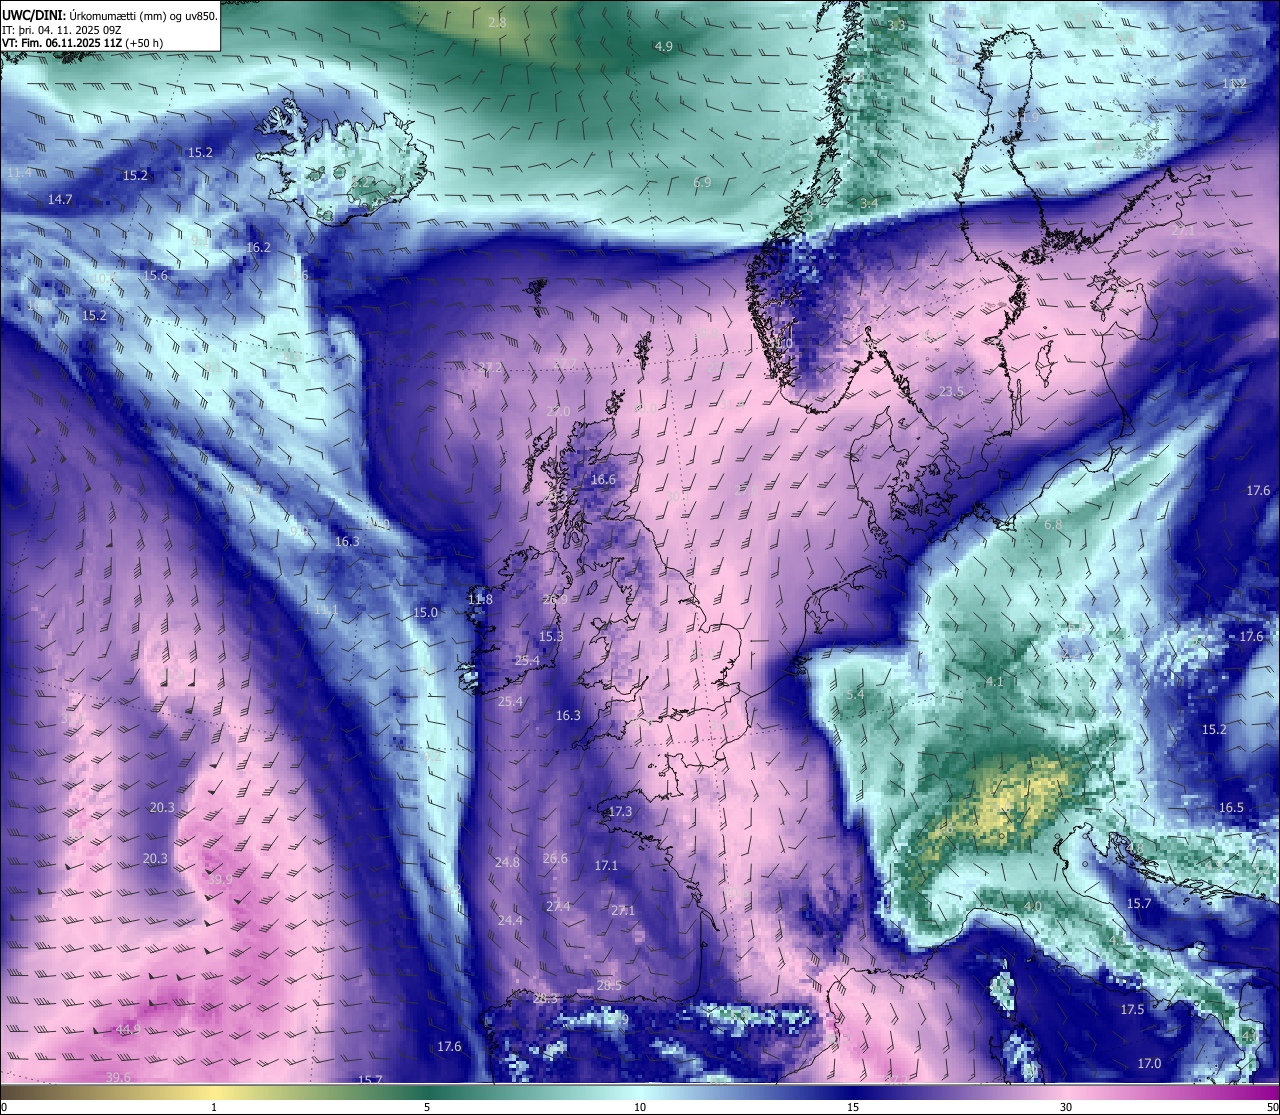Image resolution: width=1280 pixels, height=1115 pixels.
Task: Click the map value '28.3'
Action: 546,999
